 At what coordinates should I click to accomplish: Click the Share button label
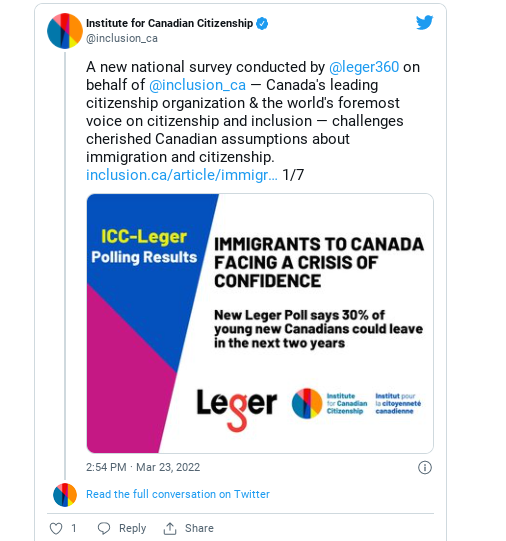199,528
